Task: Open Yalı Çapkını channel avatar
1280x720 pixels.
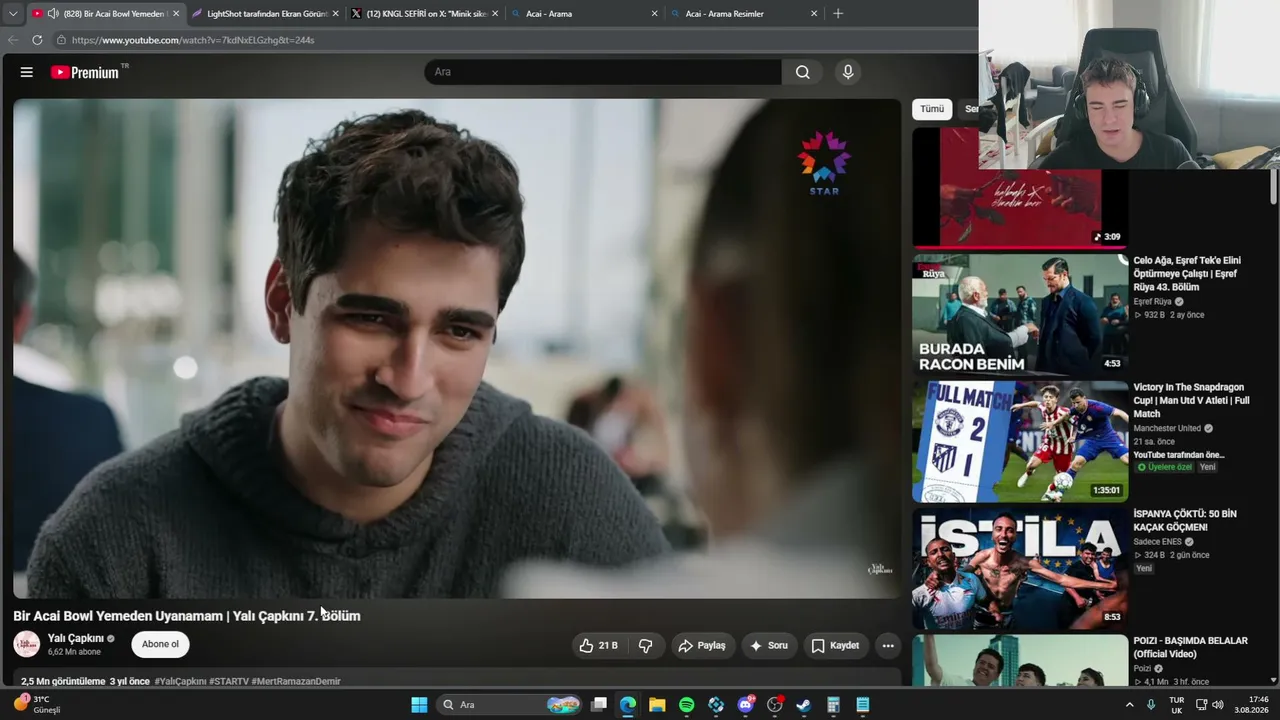Action: point(27,644)
